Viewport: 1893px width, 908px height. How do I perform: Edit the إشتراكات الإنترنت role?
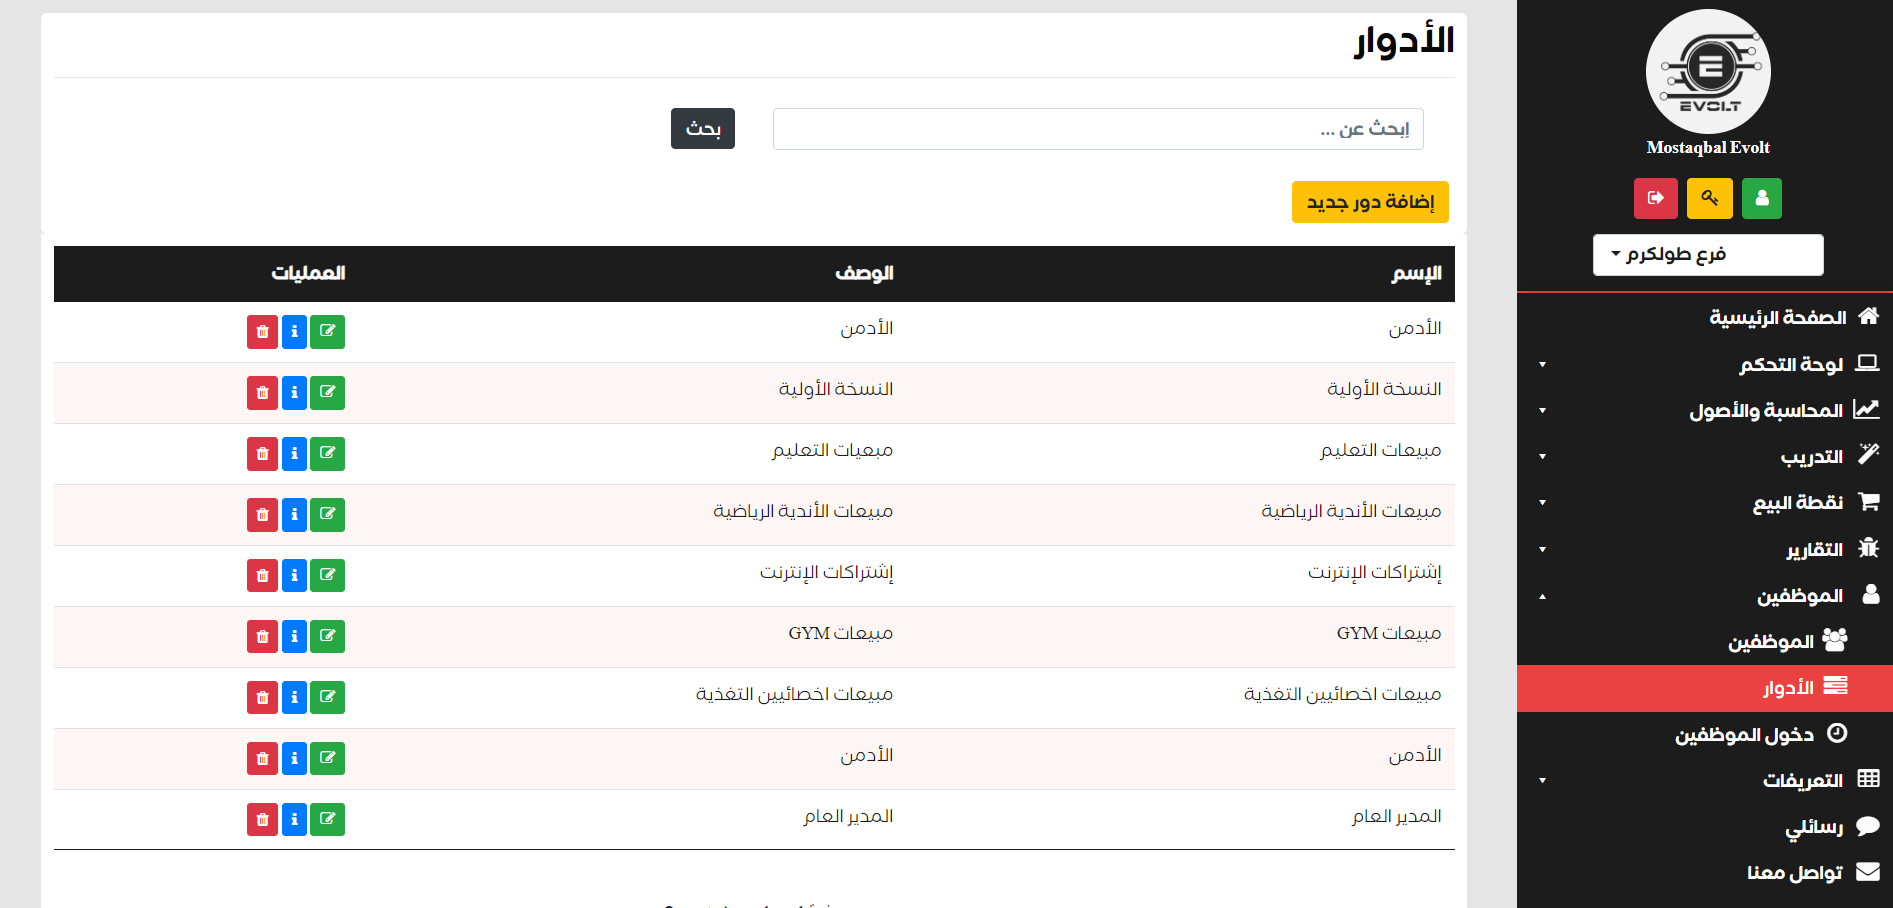(x=327, y=576)
